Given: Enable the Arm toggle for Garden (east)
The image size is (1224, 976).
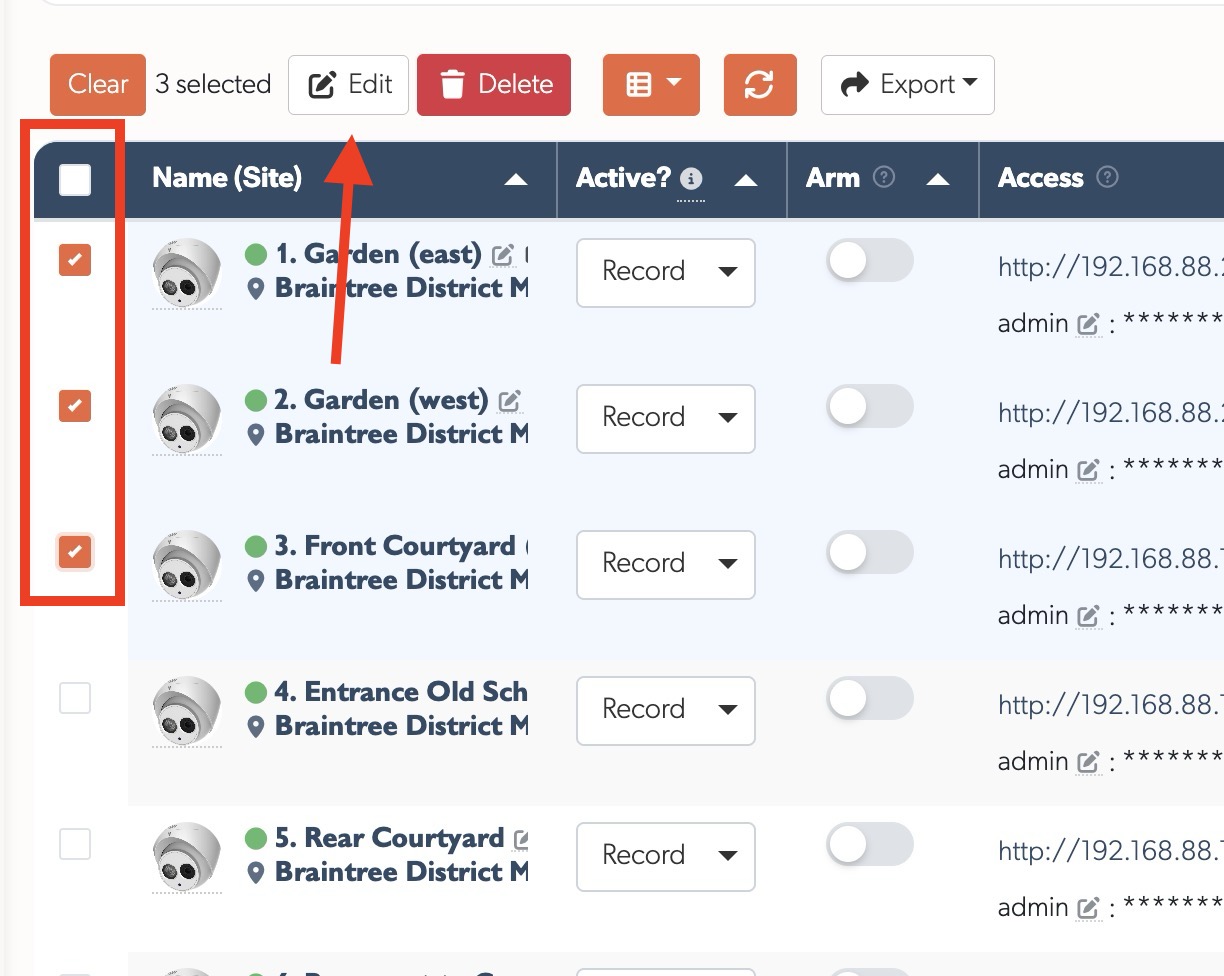Looking at the screenshot, I should pos(869,261).
